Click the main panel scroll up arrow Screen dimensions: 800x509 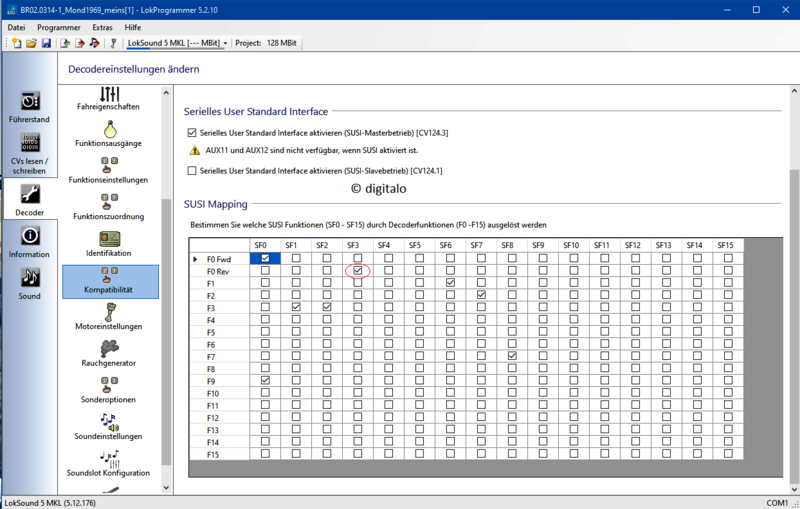tap(794, 92)
